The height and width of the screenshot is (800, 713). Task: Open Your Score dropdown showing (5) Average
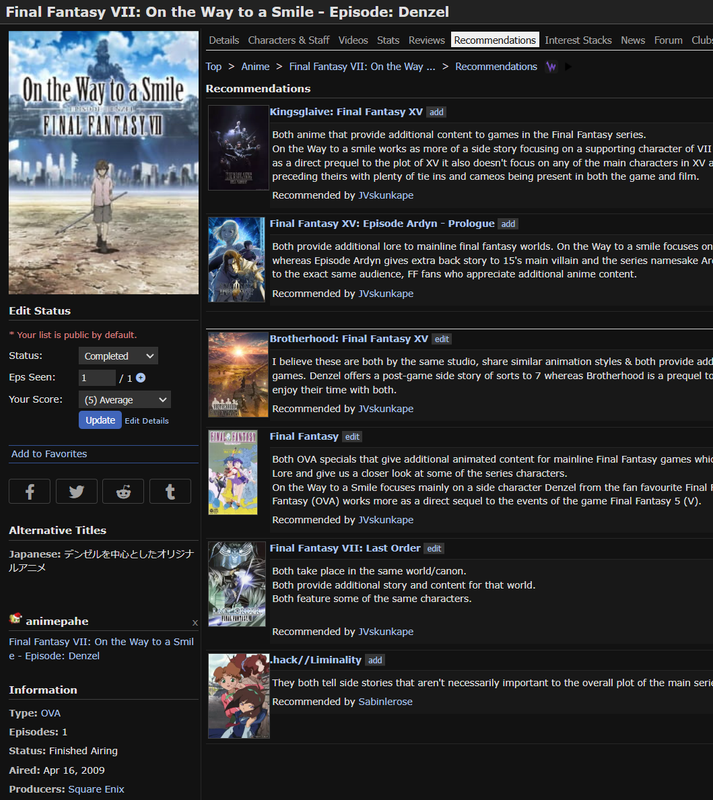tap(125, 399)
